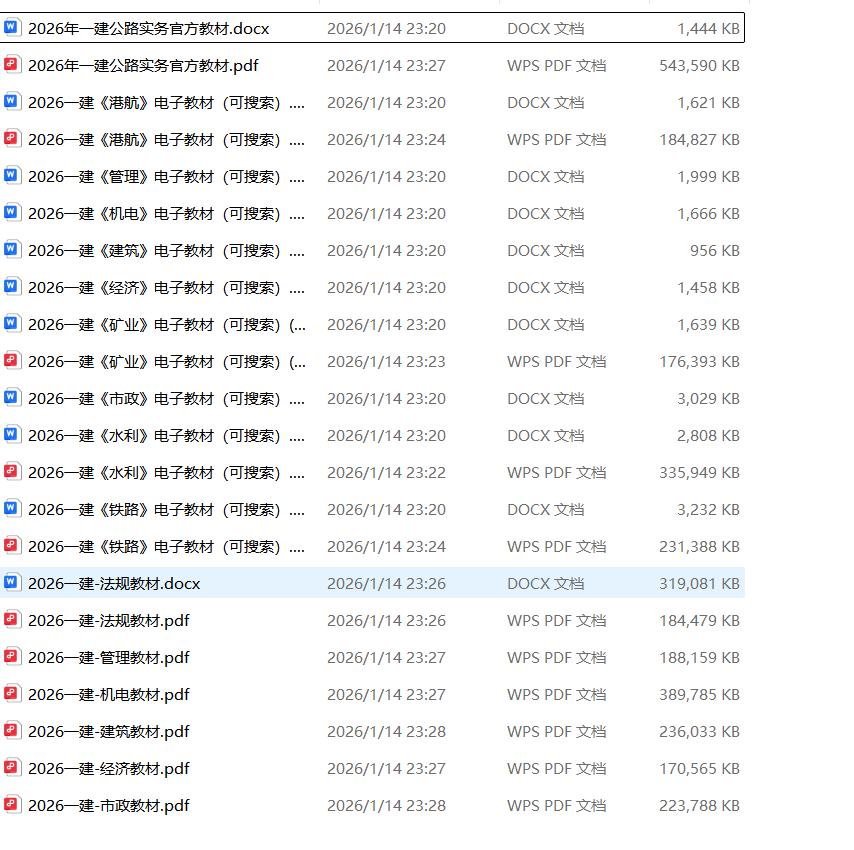
Task: Click the PDF icon of 2026一建-机电教材.pdf
Action: click(x=12, y=694)
